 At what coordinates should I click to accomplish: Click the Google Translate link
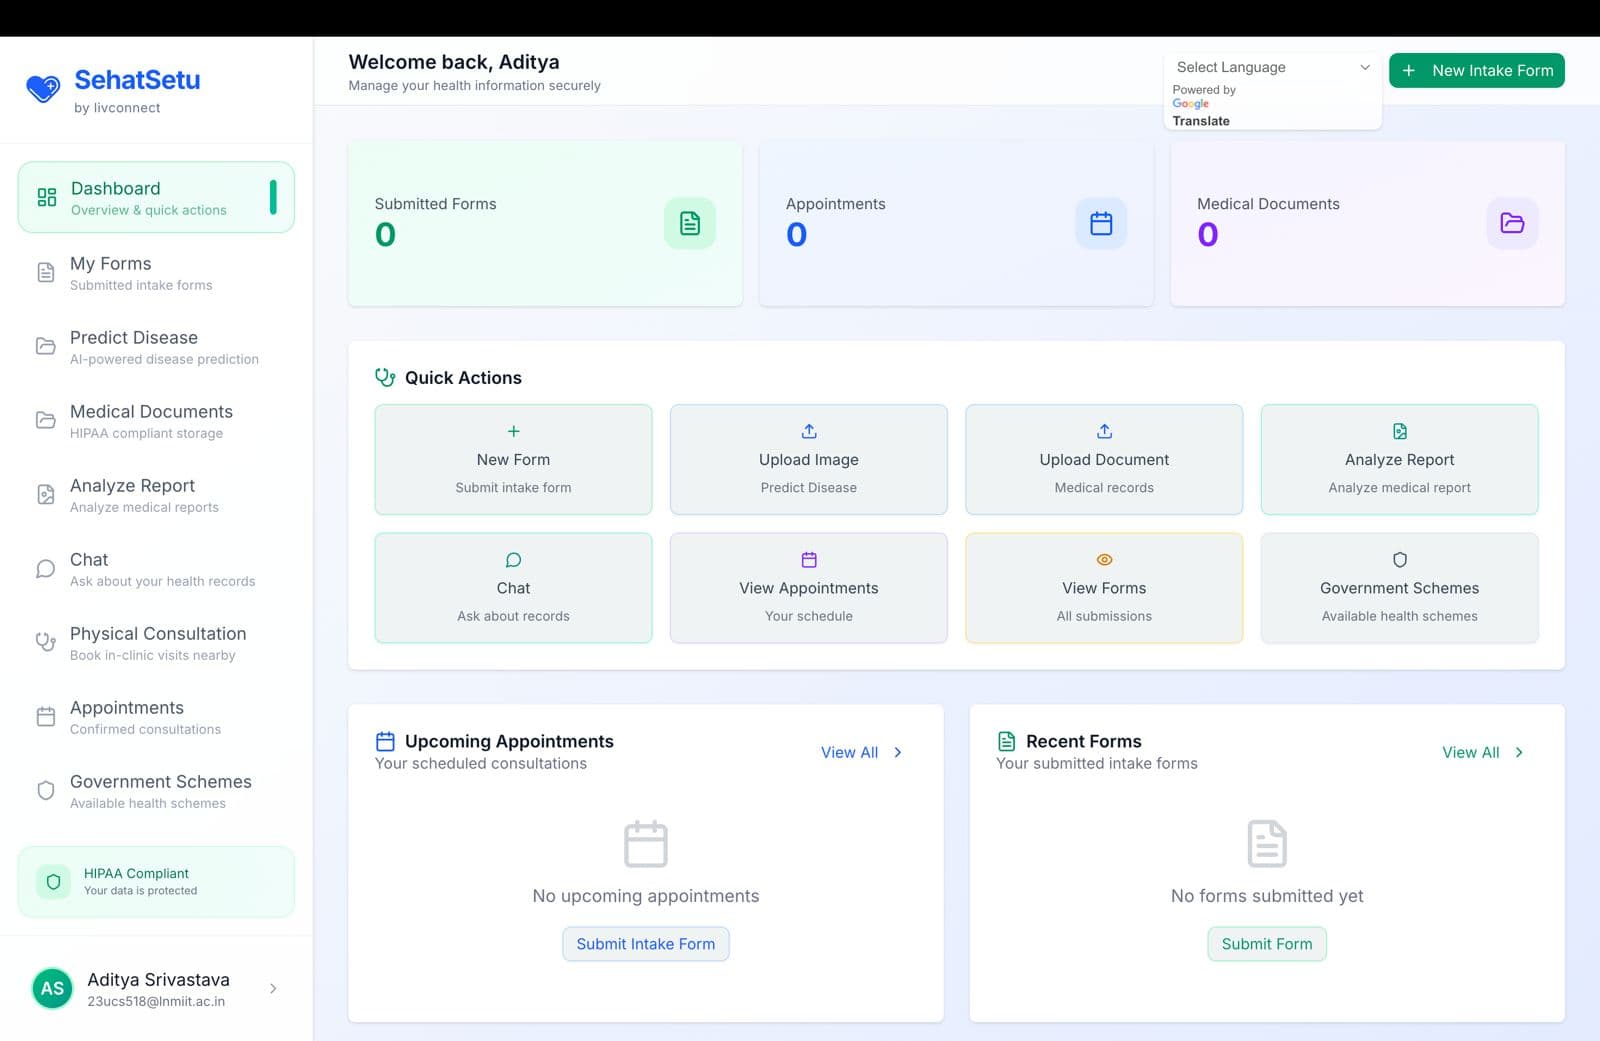pyautogui.click(x=1200, y=112)
